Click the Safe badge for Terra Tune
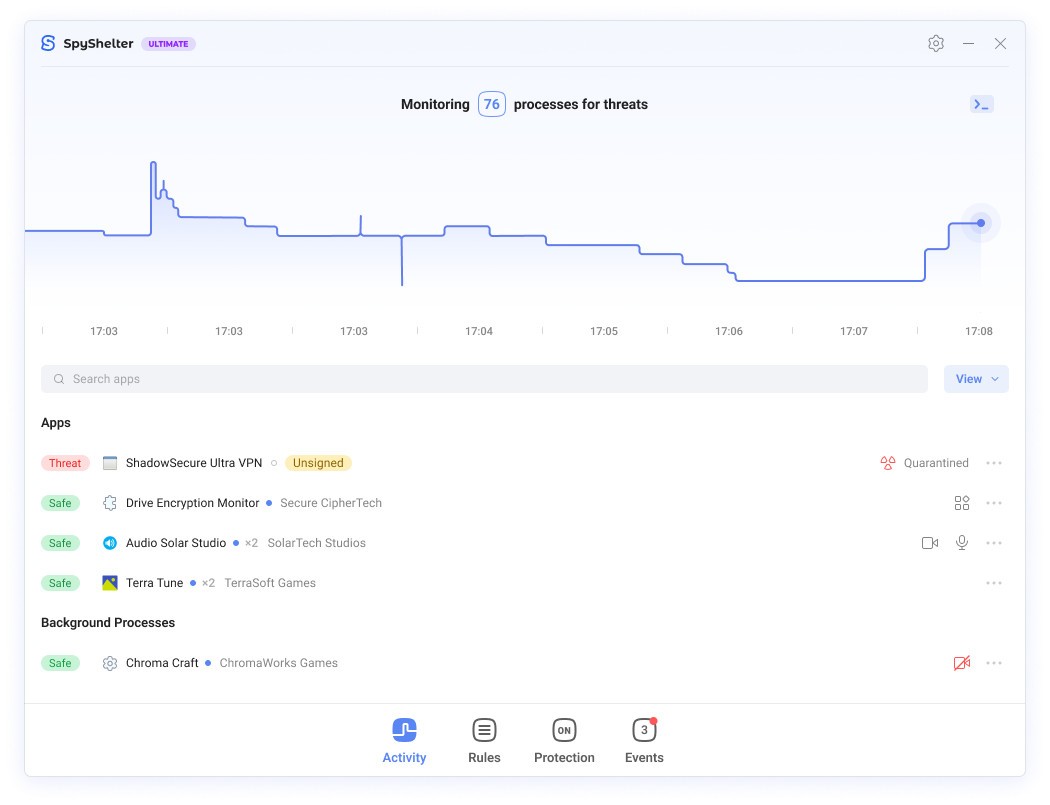 point(60,583)
